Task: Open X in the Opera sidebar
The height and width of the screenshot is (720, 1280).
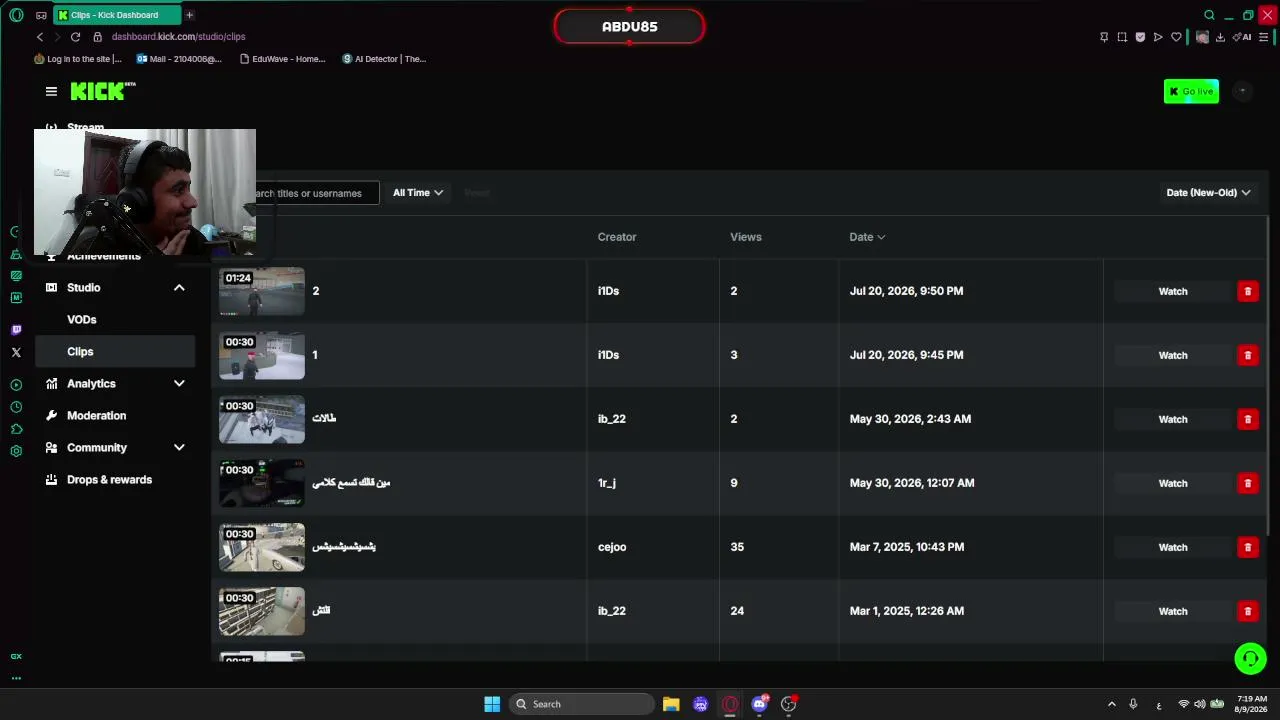Action: (x=16, y=352)
